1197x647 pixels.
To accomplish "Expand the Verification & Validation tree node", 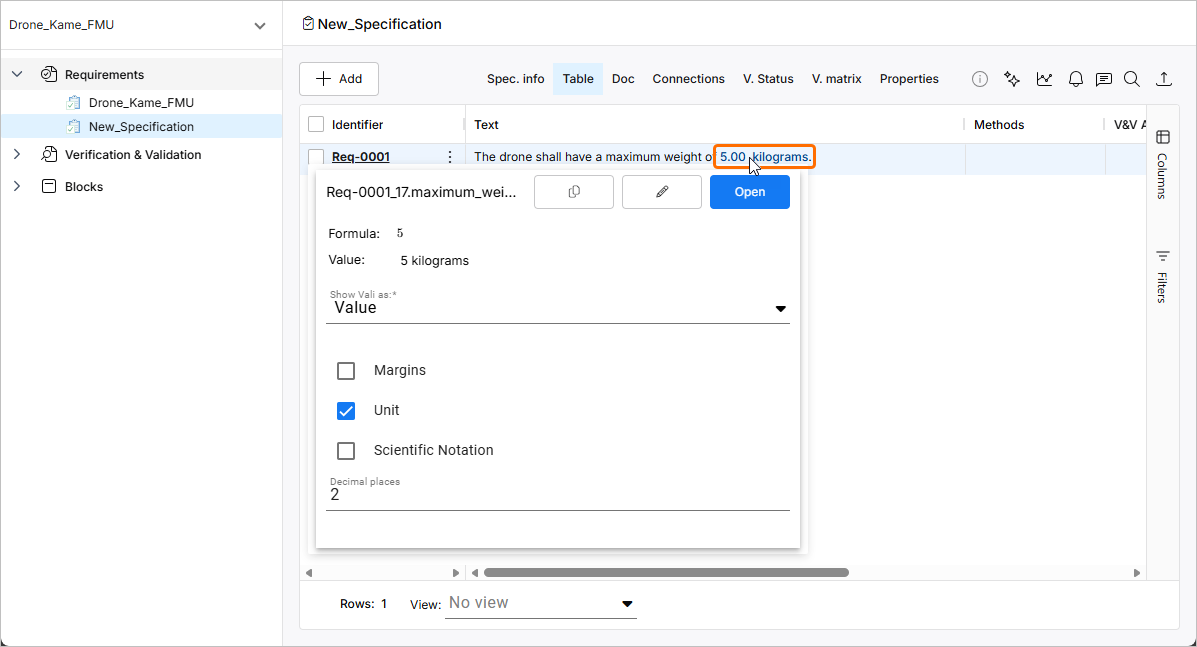I will point(17,155).
